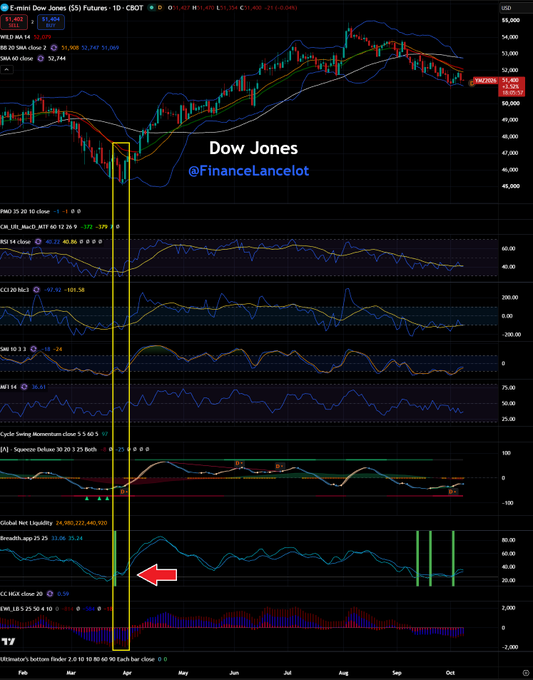Click the 60.00 level on the RSI scale
The height and width of the screenshot is (680, 533).
[x=508, y=248]
